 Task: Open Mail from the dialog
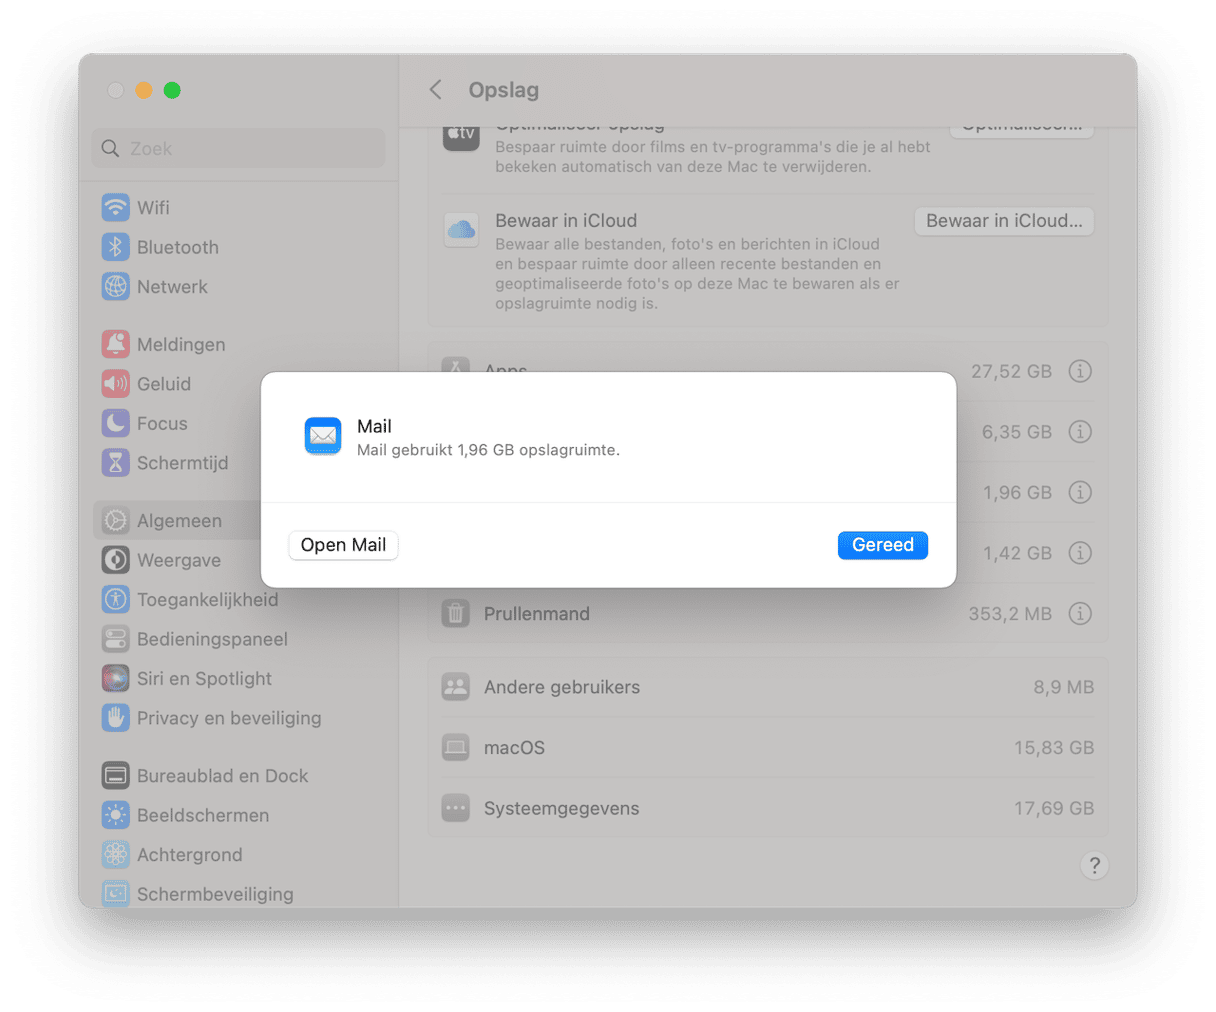343,545
